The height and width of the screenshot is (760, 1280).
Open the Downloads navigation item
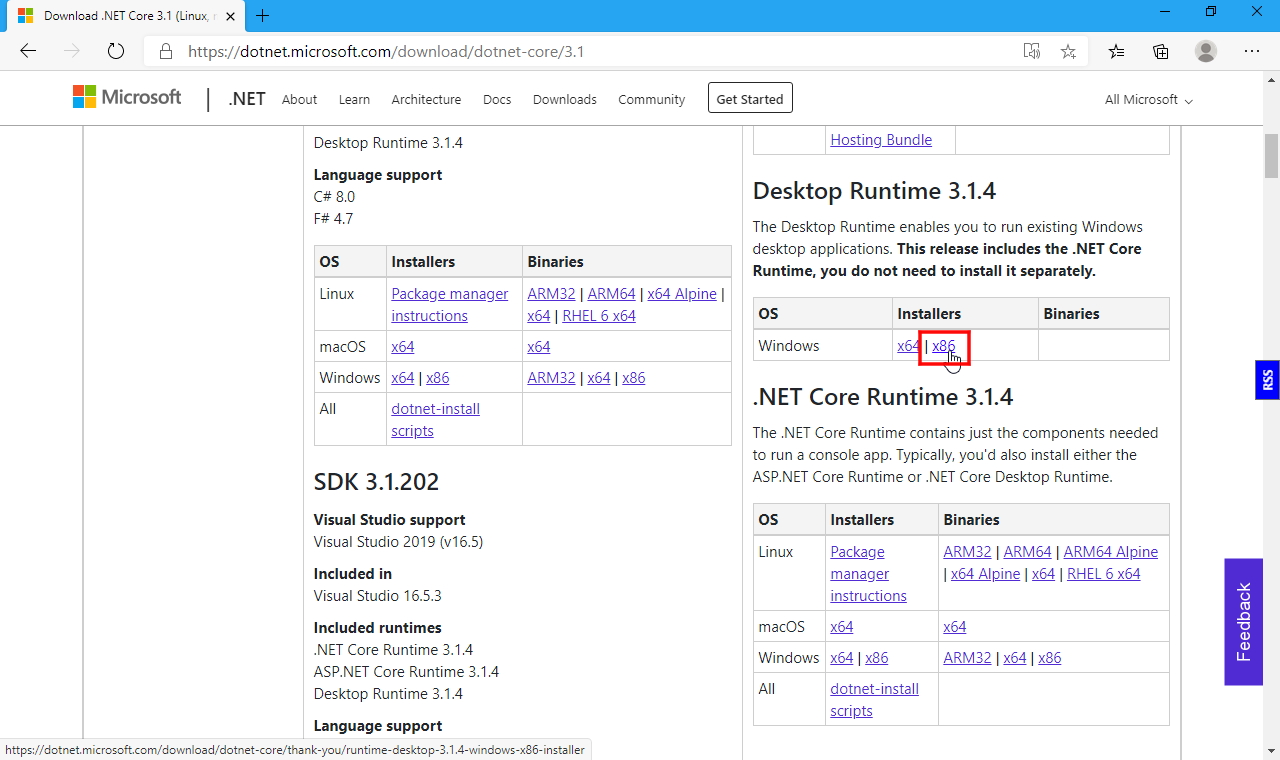point(564,100)
